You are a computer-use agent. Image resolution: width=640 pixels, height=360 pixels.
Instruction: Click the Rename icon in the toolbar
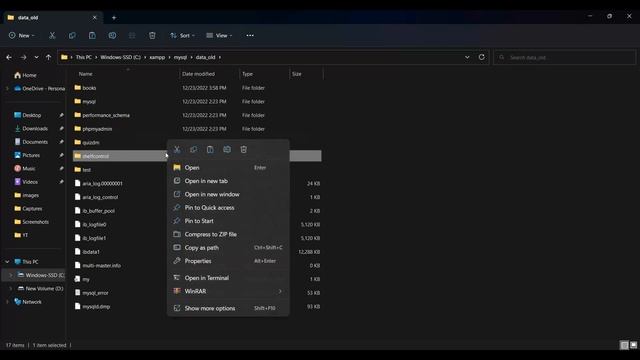pyautogui.click(x=112, y=36)
